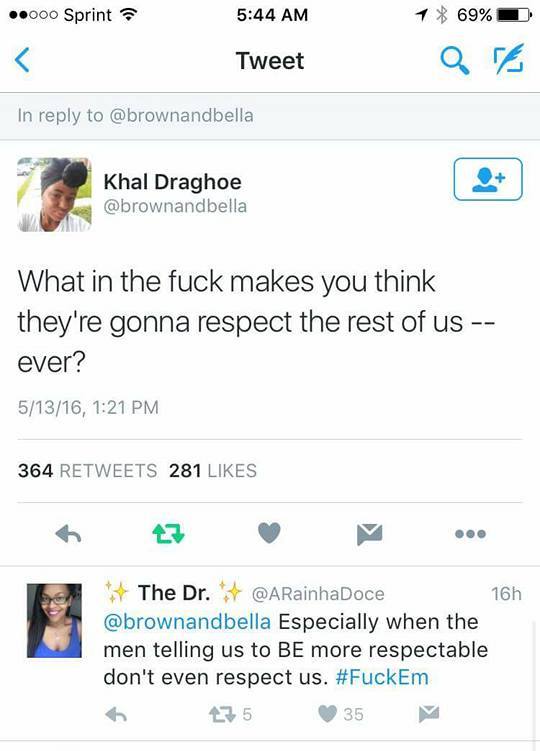Open the three-dots more options menu
This screenshot has width=540, height=751.
[x=471, y=534]
